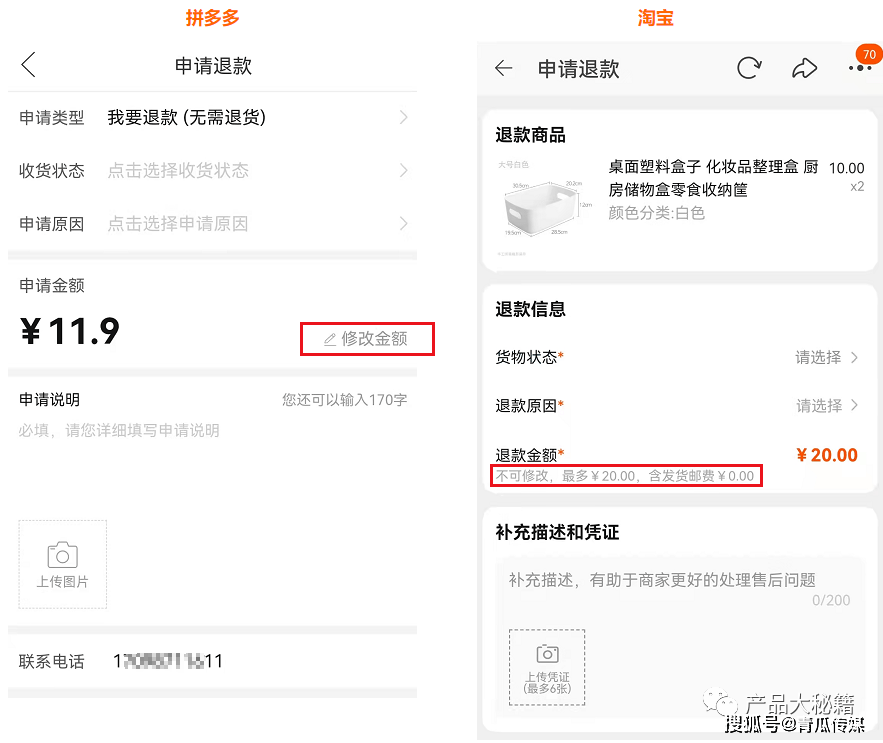Image resolution: width=883 pixels, height=743 pixels.
Task: Tap 点击选择收货状态 placeholder
Action: pyautogui.click(x=178, y=170)
